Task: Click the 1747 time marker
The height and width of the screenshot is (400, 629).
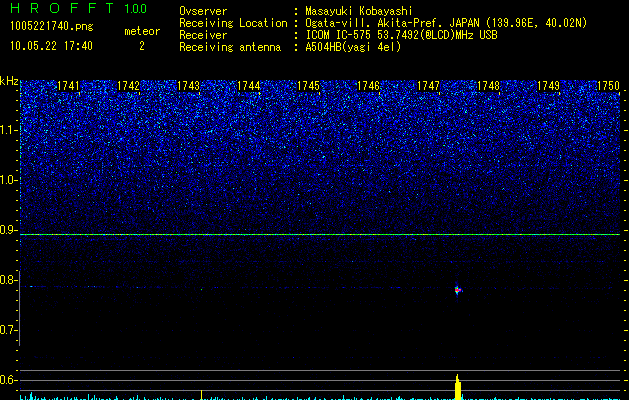Action: 428,86
